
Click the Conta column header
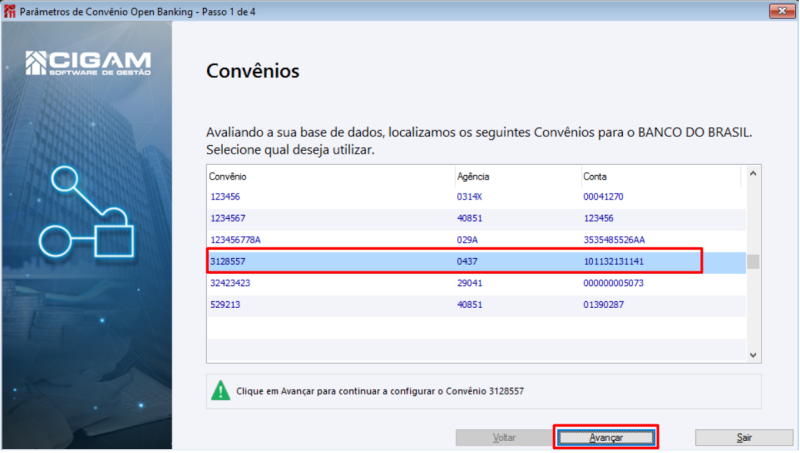661,177
